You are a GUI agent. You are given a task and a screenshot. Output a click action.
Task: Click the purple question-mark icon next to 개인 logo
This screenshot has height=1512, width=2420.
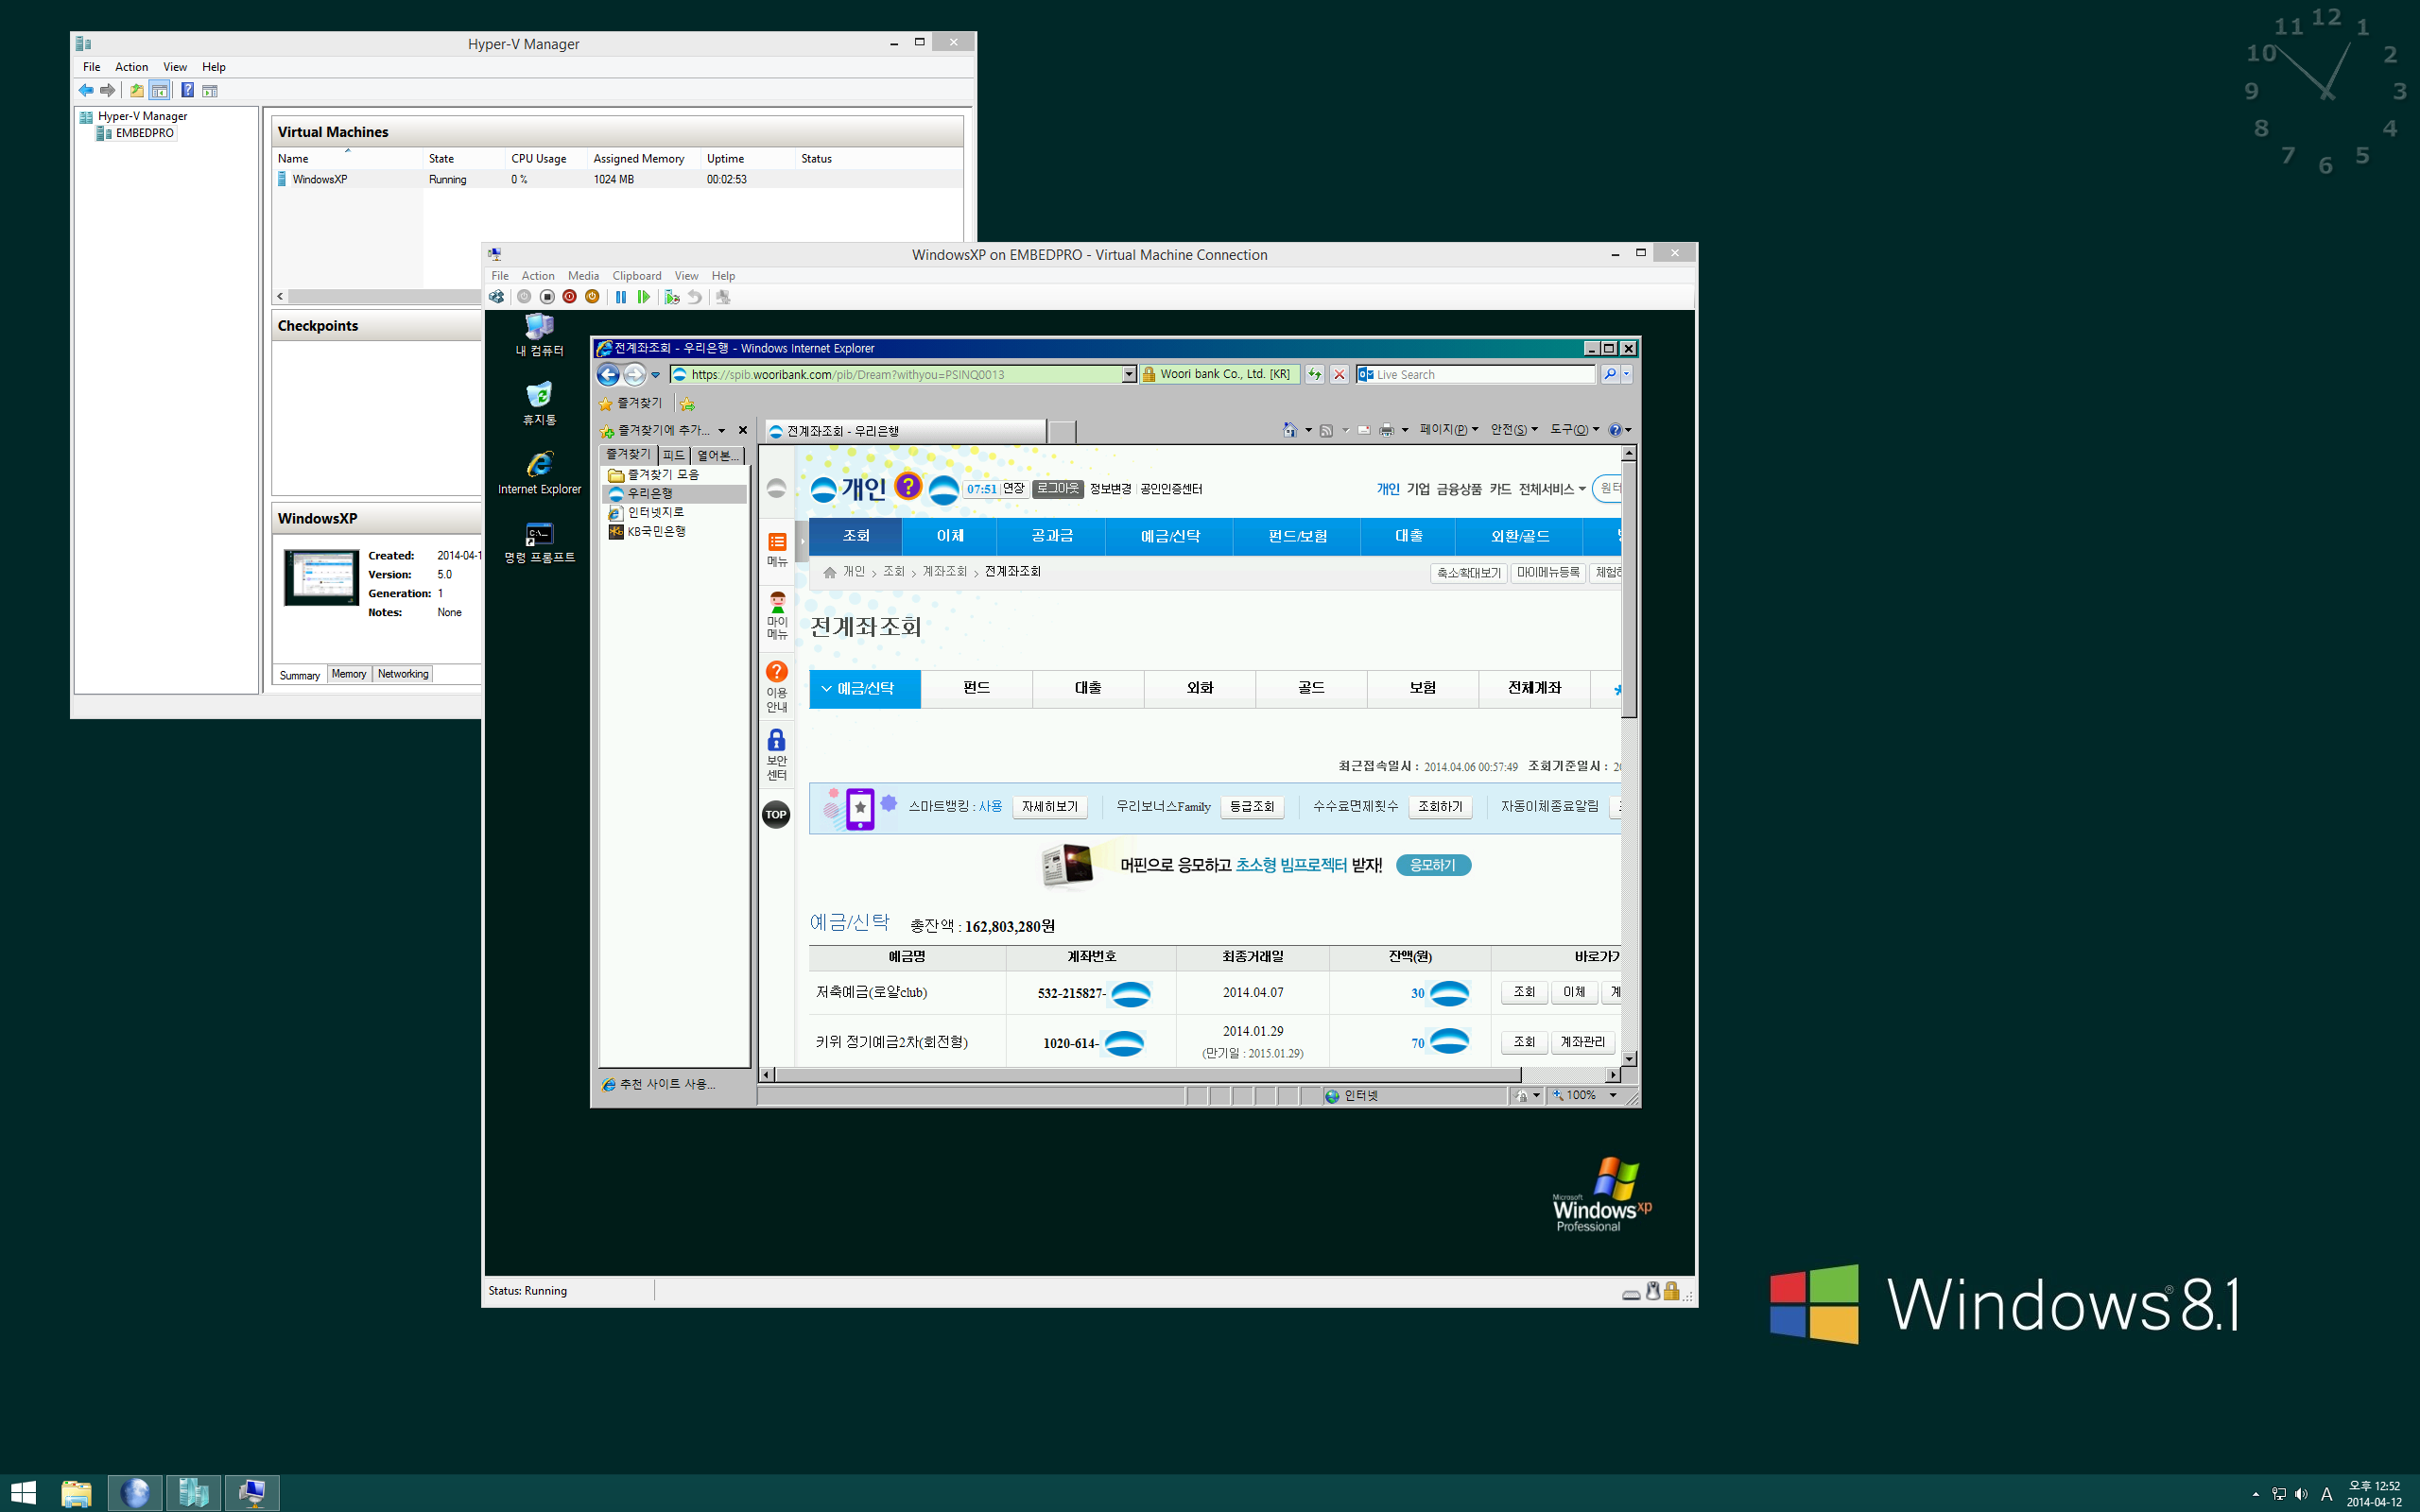(908, 486)
